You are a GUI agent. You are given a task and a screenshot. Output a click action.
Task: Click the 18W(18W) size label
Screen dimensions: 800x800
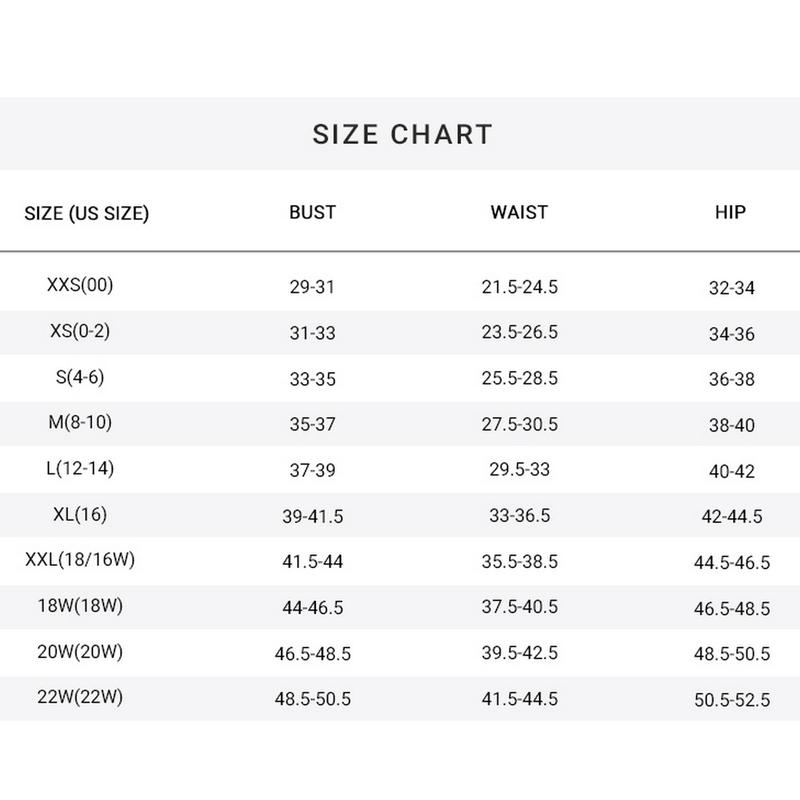pos(80,606)
